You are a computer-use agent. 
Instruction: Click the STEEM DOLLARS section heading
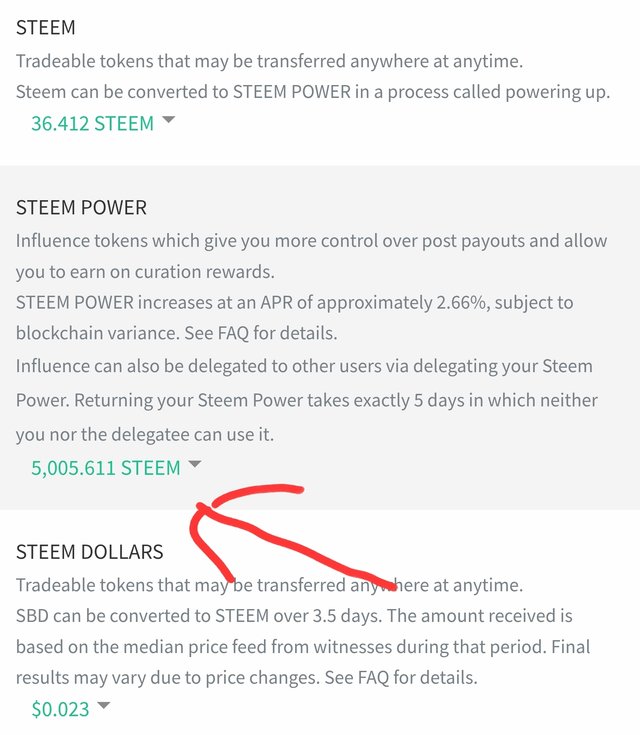point(90,552)
